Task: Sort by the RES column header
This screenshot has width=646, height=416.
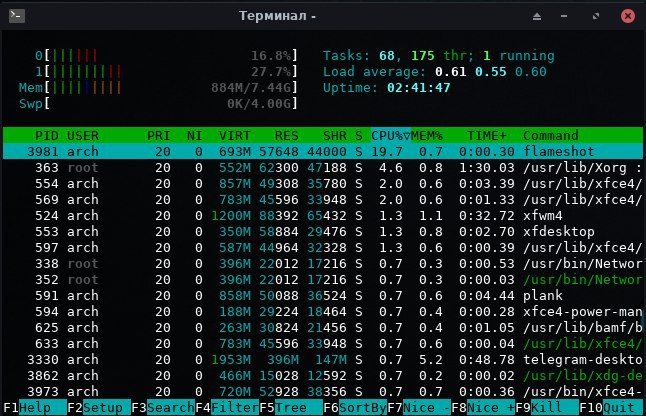Action: (x=286, y=136)
